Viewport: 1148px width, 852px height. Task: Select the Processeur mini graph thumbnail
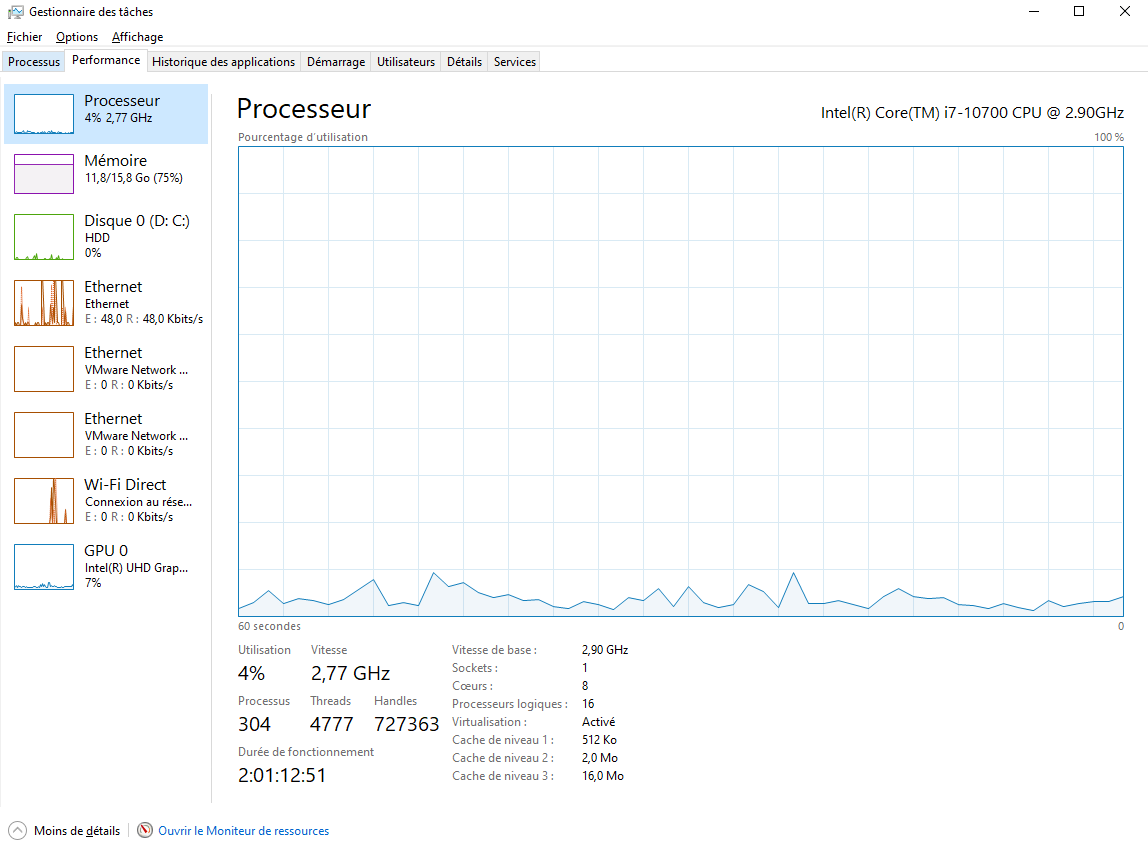click(x=44, y=115)
